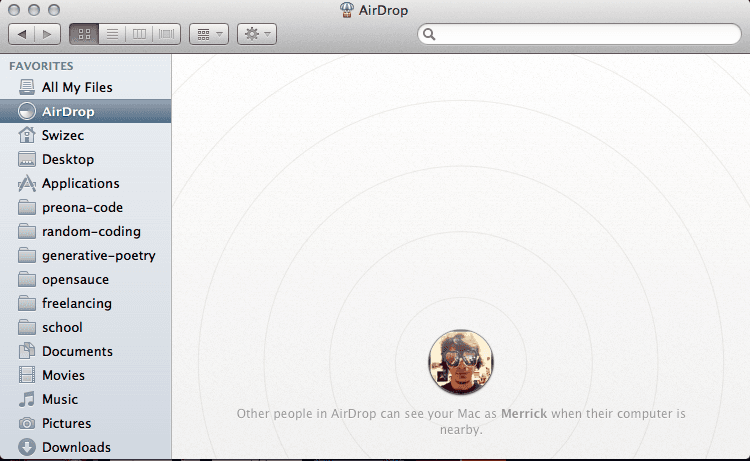Click the Music note icon
This screenshot has height=461, width=750.
pos(27,399)
